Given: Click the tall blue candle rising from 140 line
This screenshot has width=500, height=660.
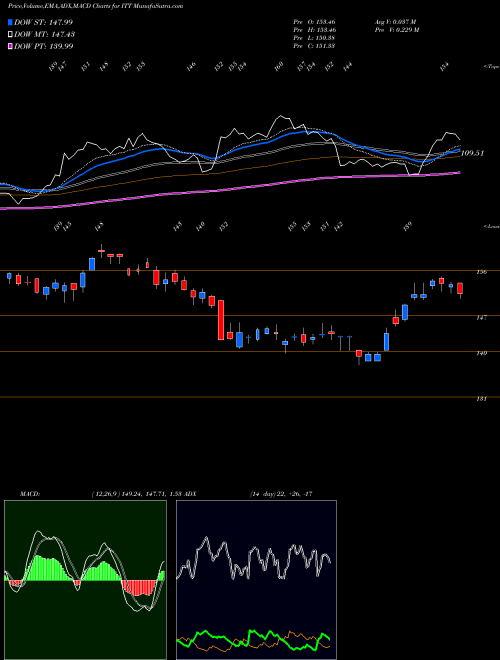Looking at the screenshot, I should point(386,342).
